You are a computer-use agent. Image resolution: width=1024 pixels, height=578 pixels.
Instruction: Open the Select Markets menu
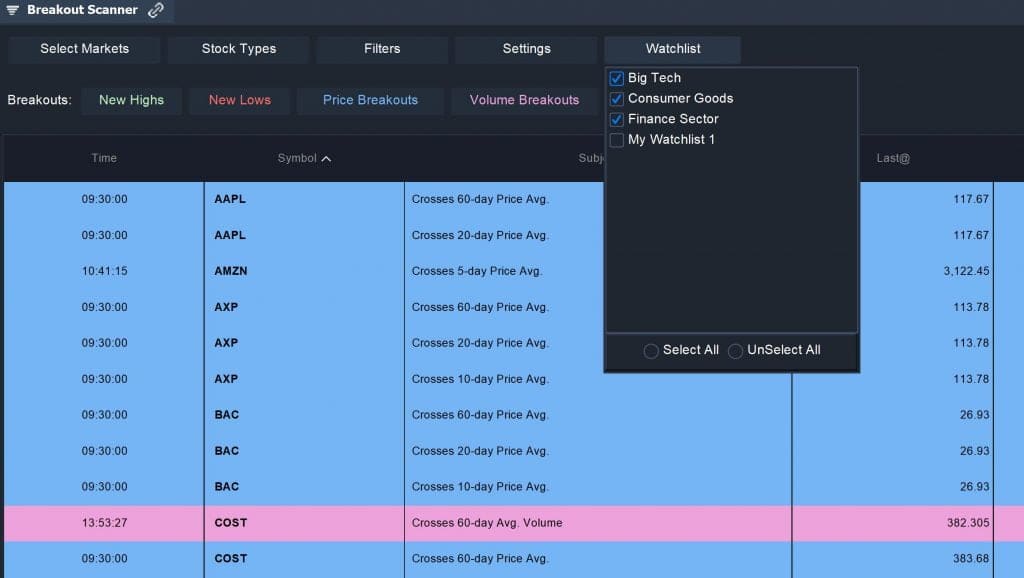coord(83,48)
